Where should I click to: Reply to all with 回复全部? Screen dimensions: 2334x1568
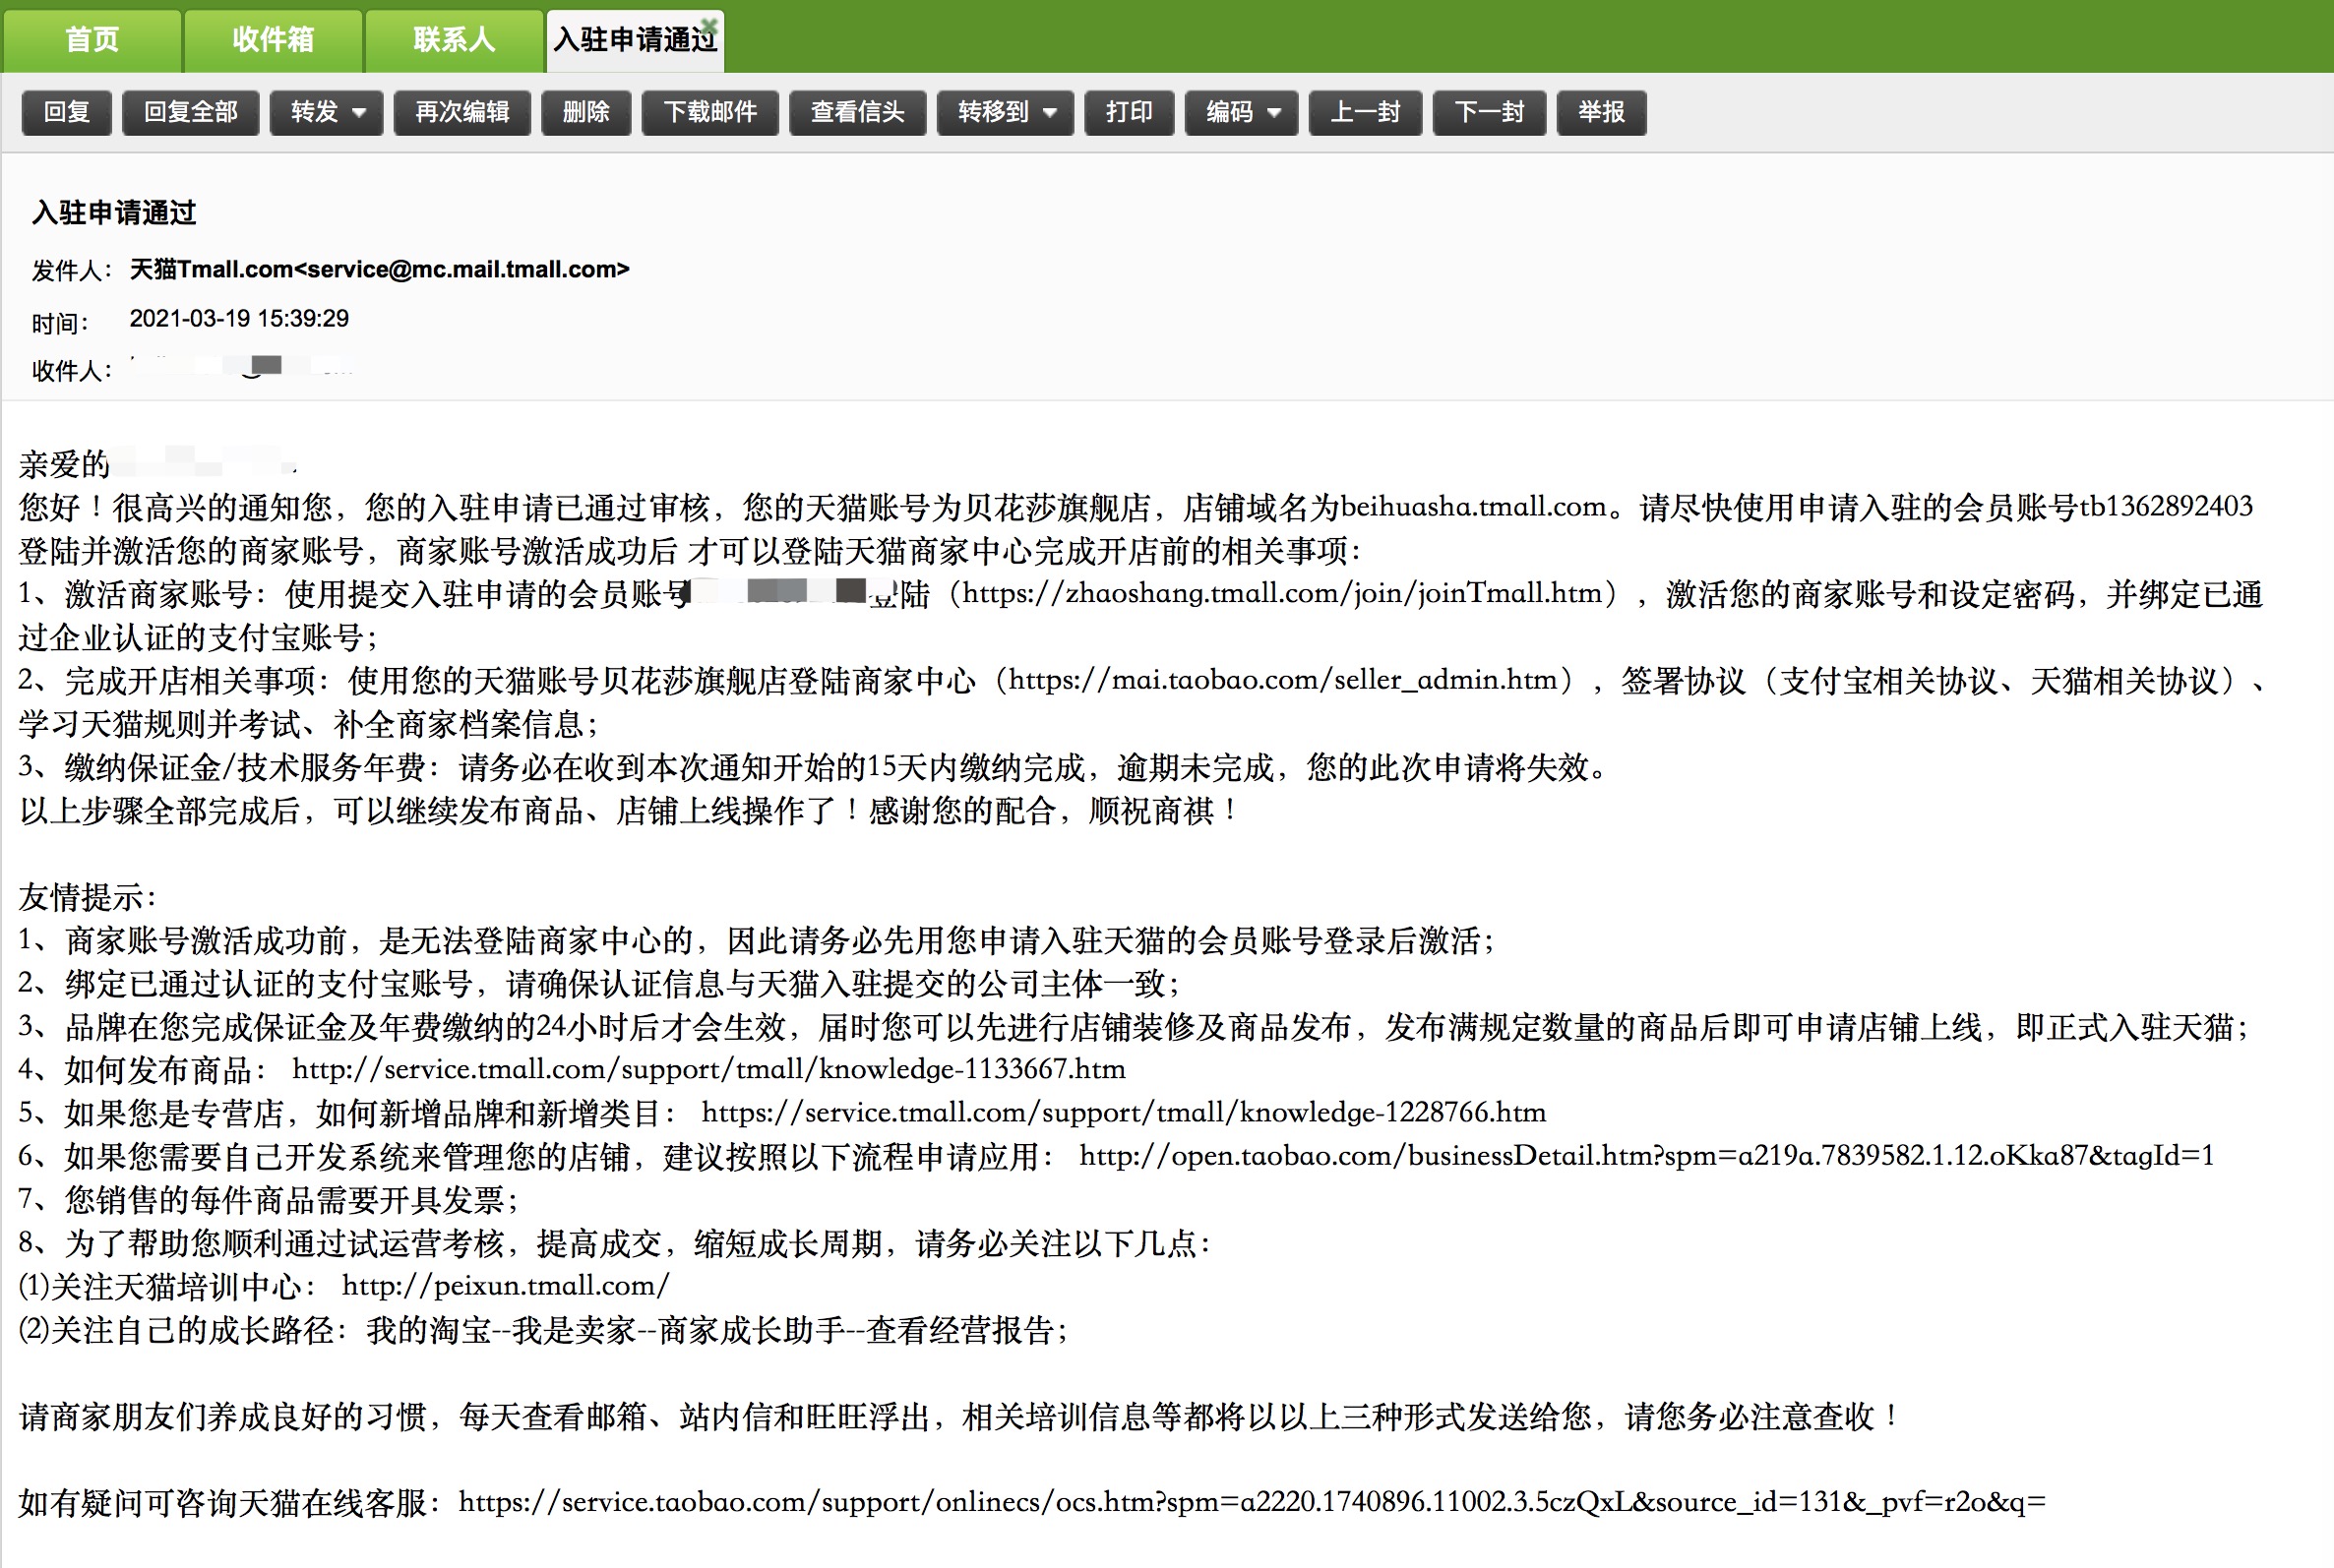point(190,112)
